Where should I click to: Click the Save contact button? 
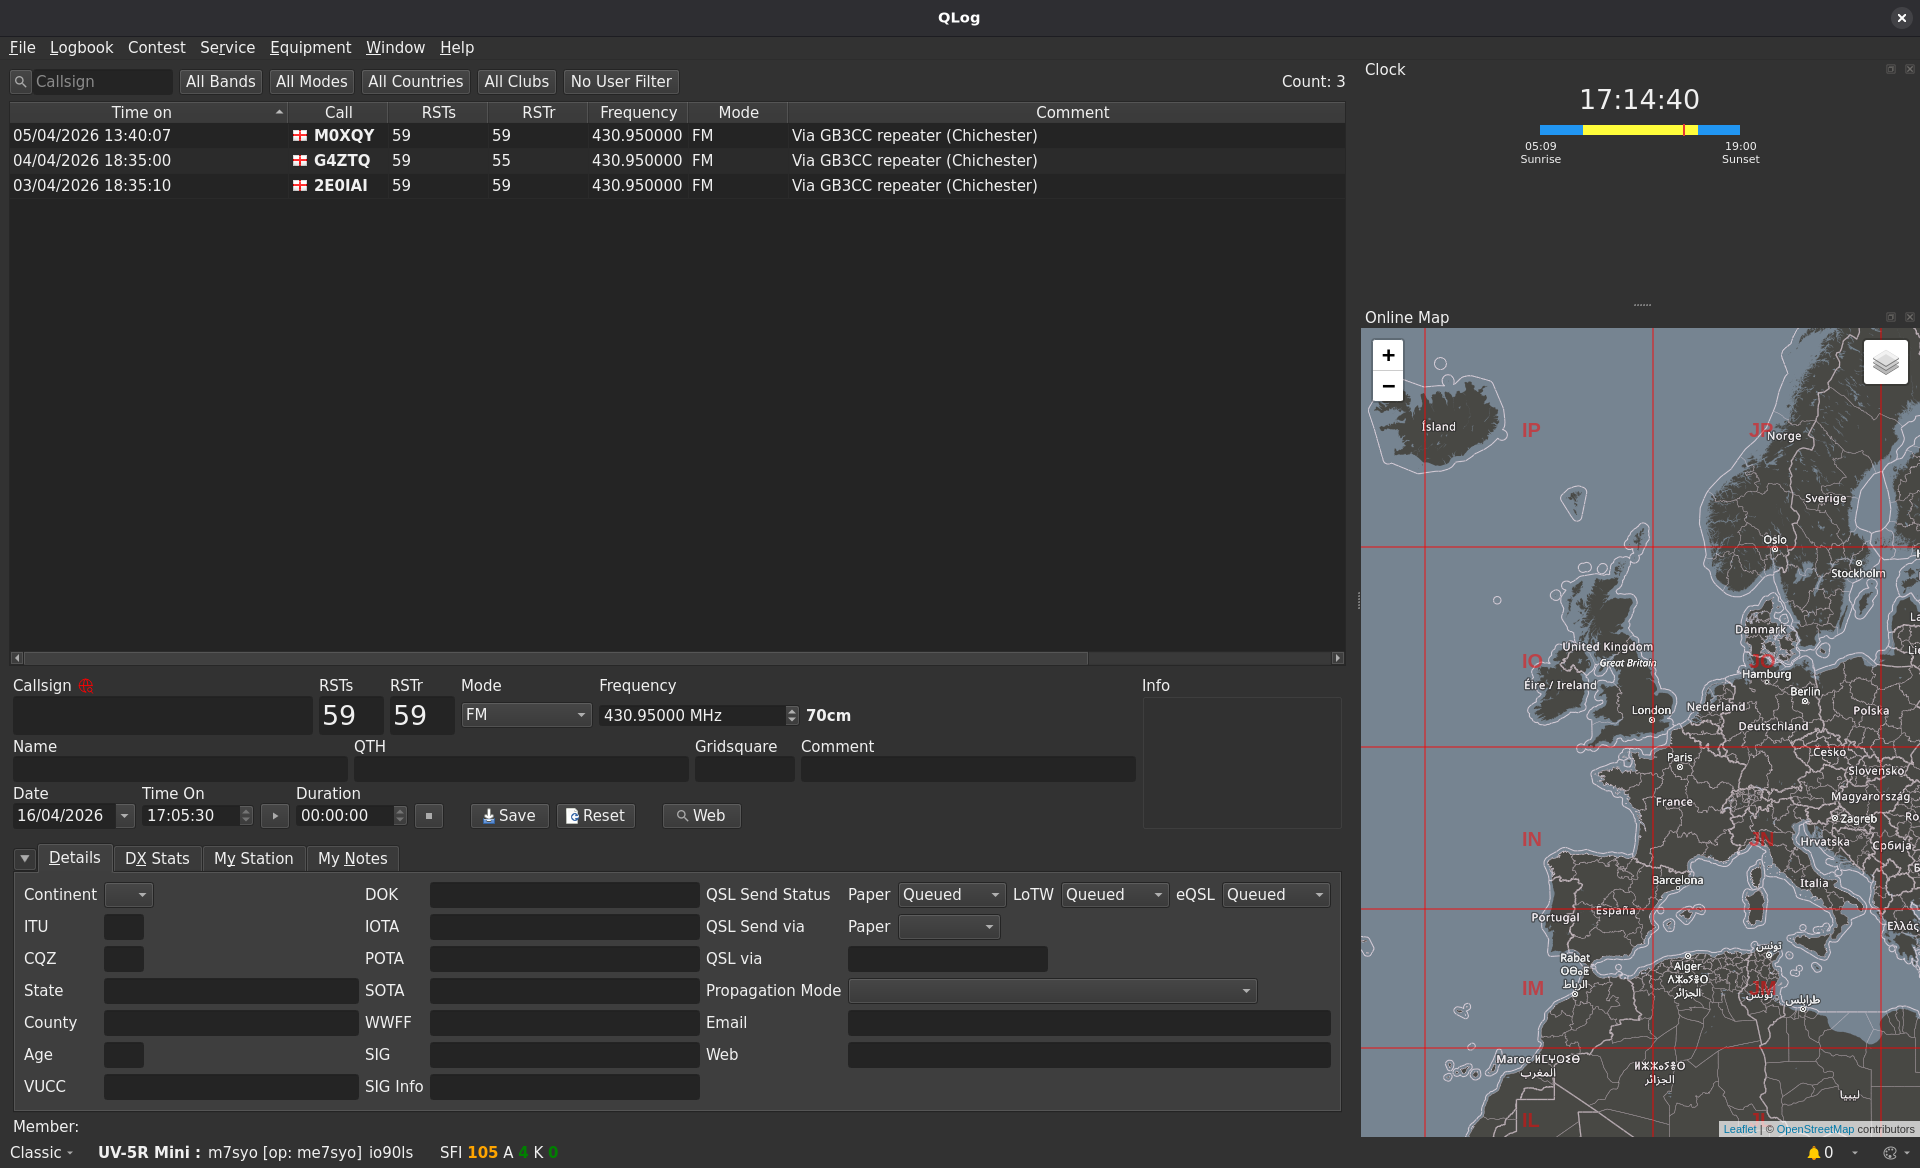coord(509,816)
